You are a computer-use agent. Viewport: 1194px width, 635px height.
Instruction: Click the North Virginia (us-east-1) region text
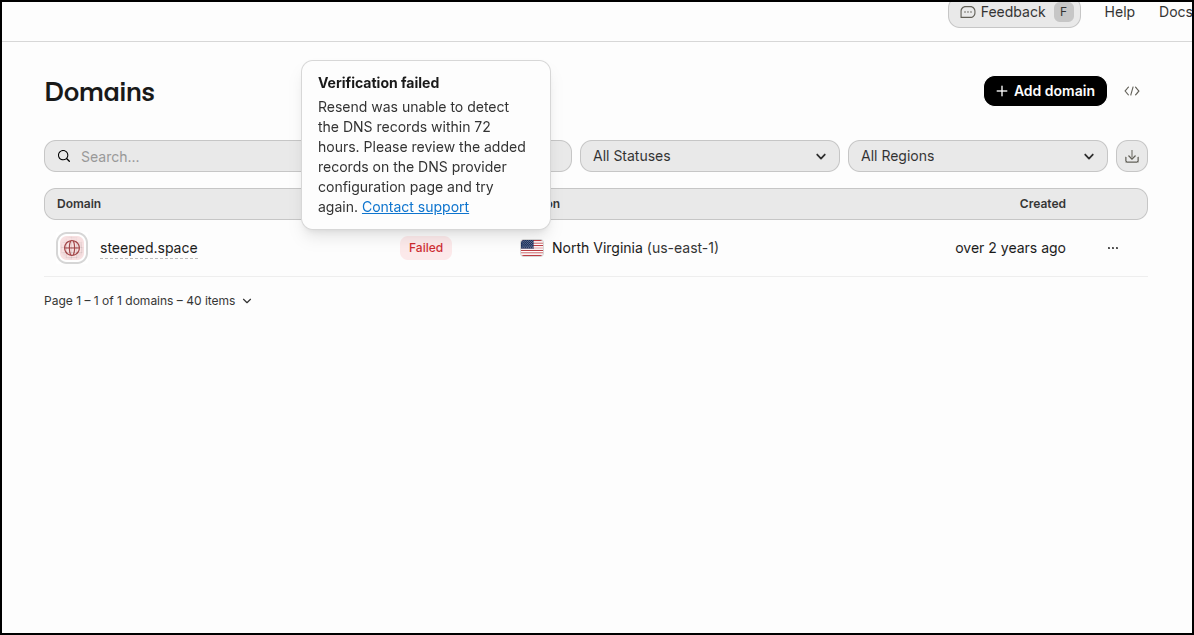(x=635, y=248)
